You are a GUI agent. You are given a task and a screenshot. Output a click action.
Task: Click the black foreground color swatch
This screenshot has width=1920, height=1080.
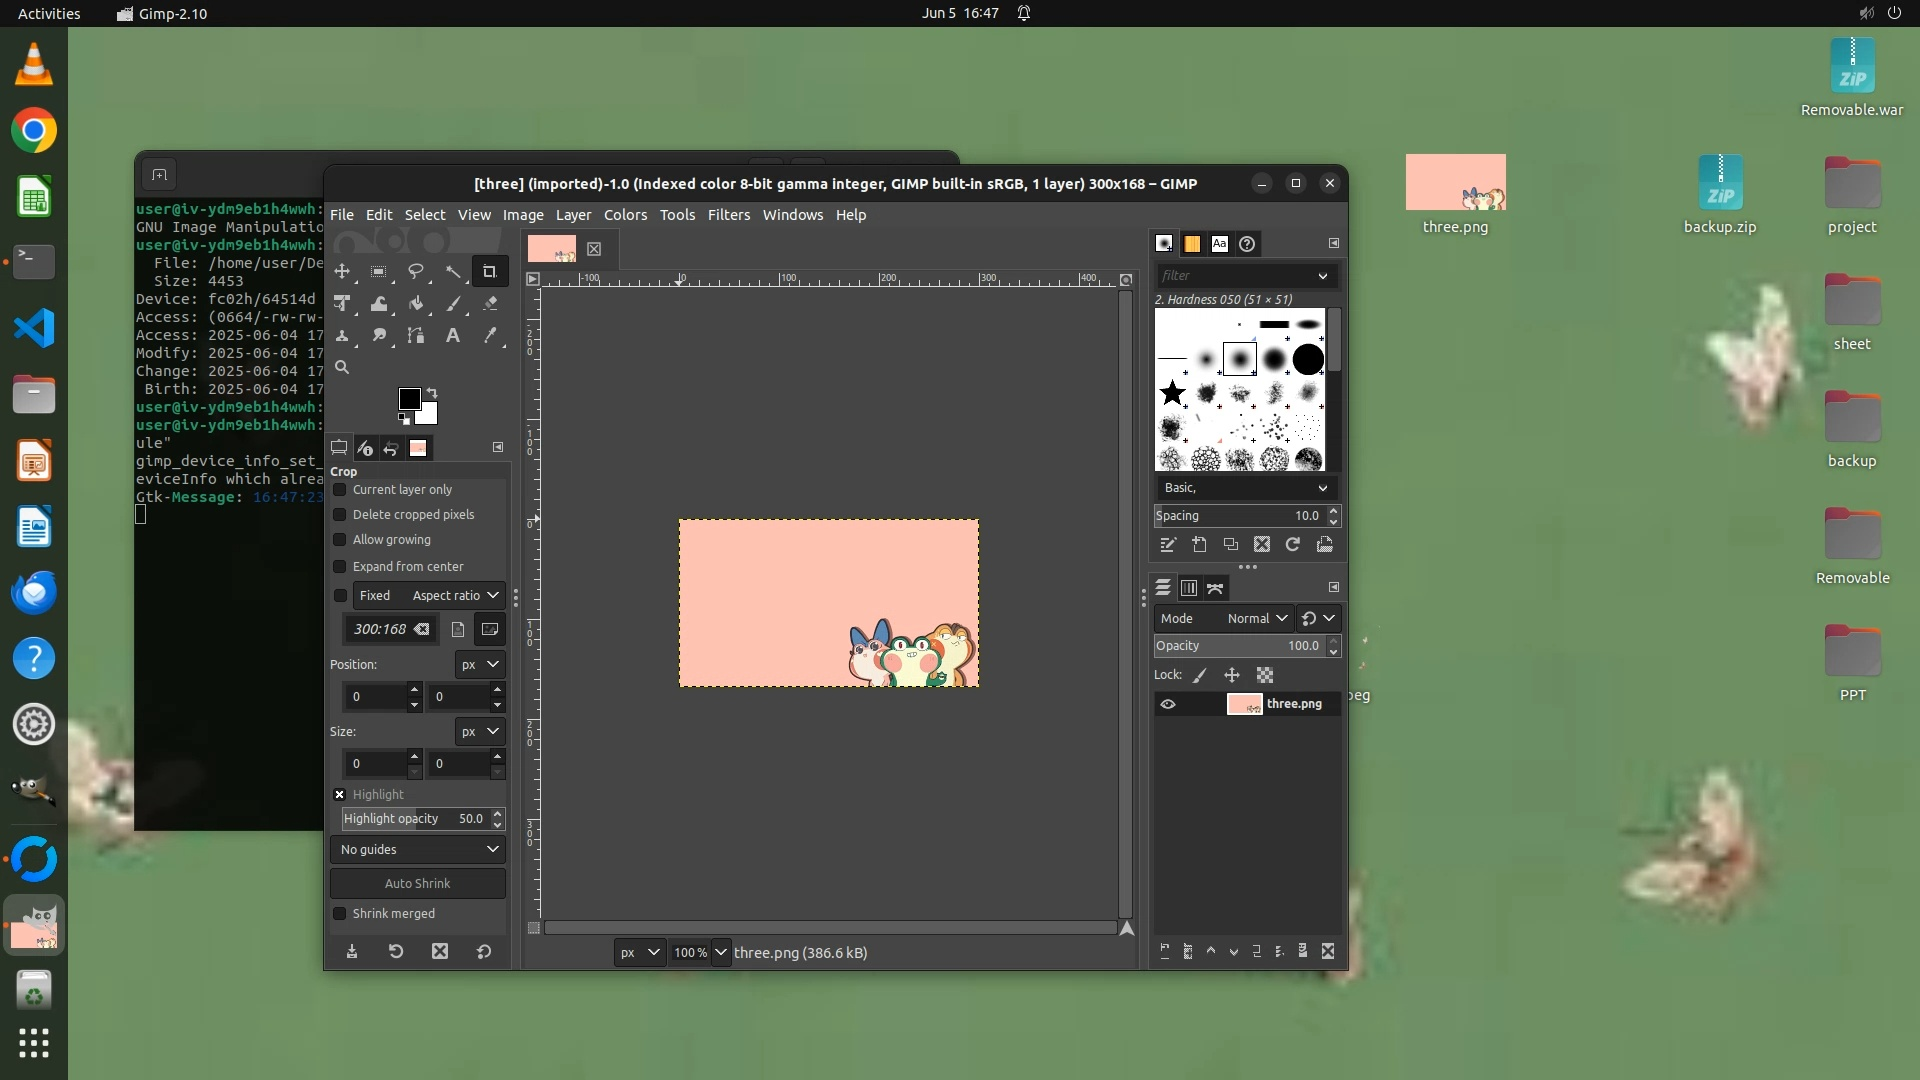pos(408,399)
